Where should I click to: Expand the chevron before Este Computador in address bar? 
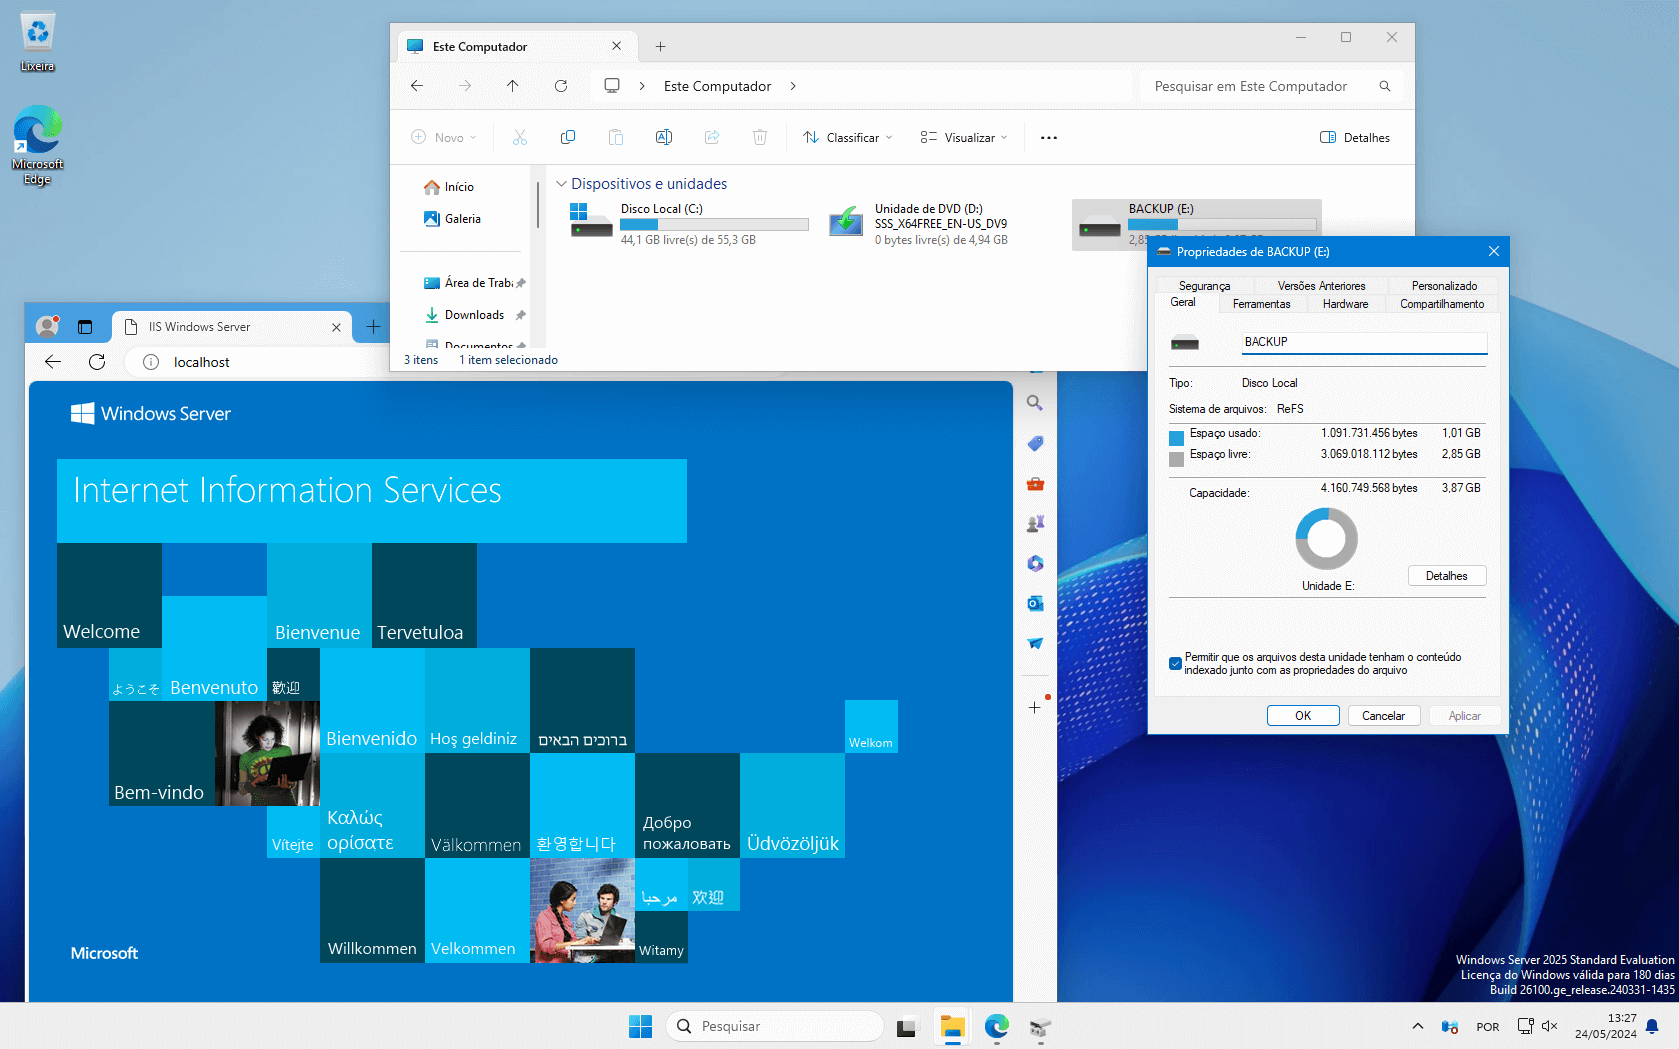642,86
